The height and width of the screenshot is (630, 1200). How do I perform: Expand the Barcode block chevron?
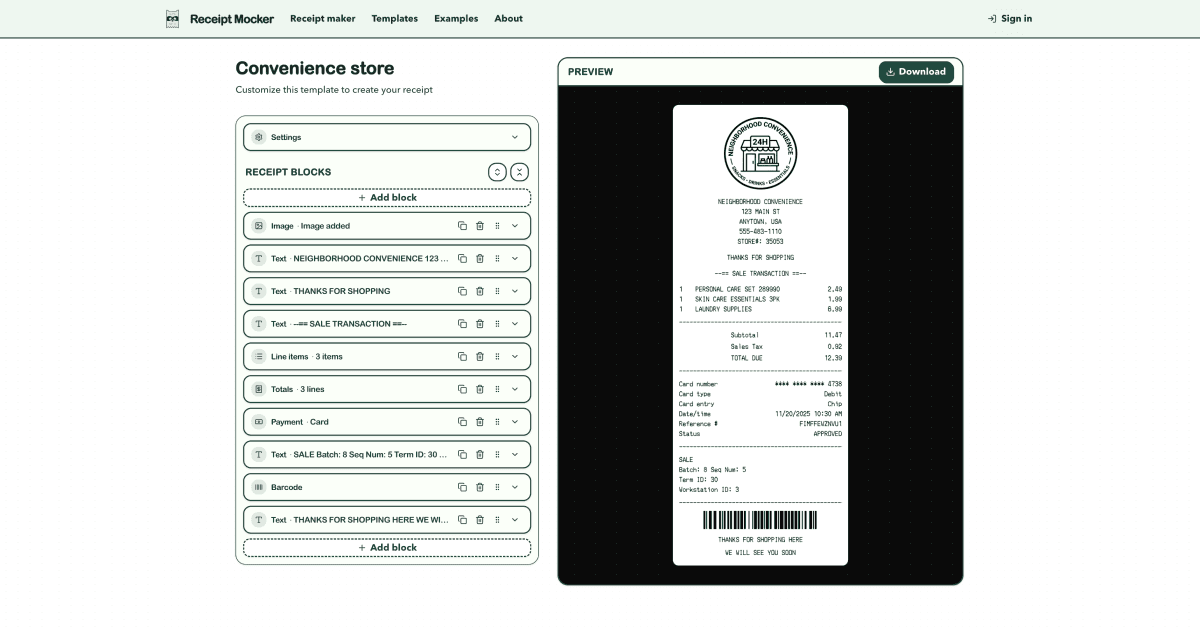pos(515,487)
